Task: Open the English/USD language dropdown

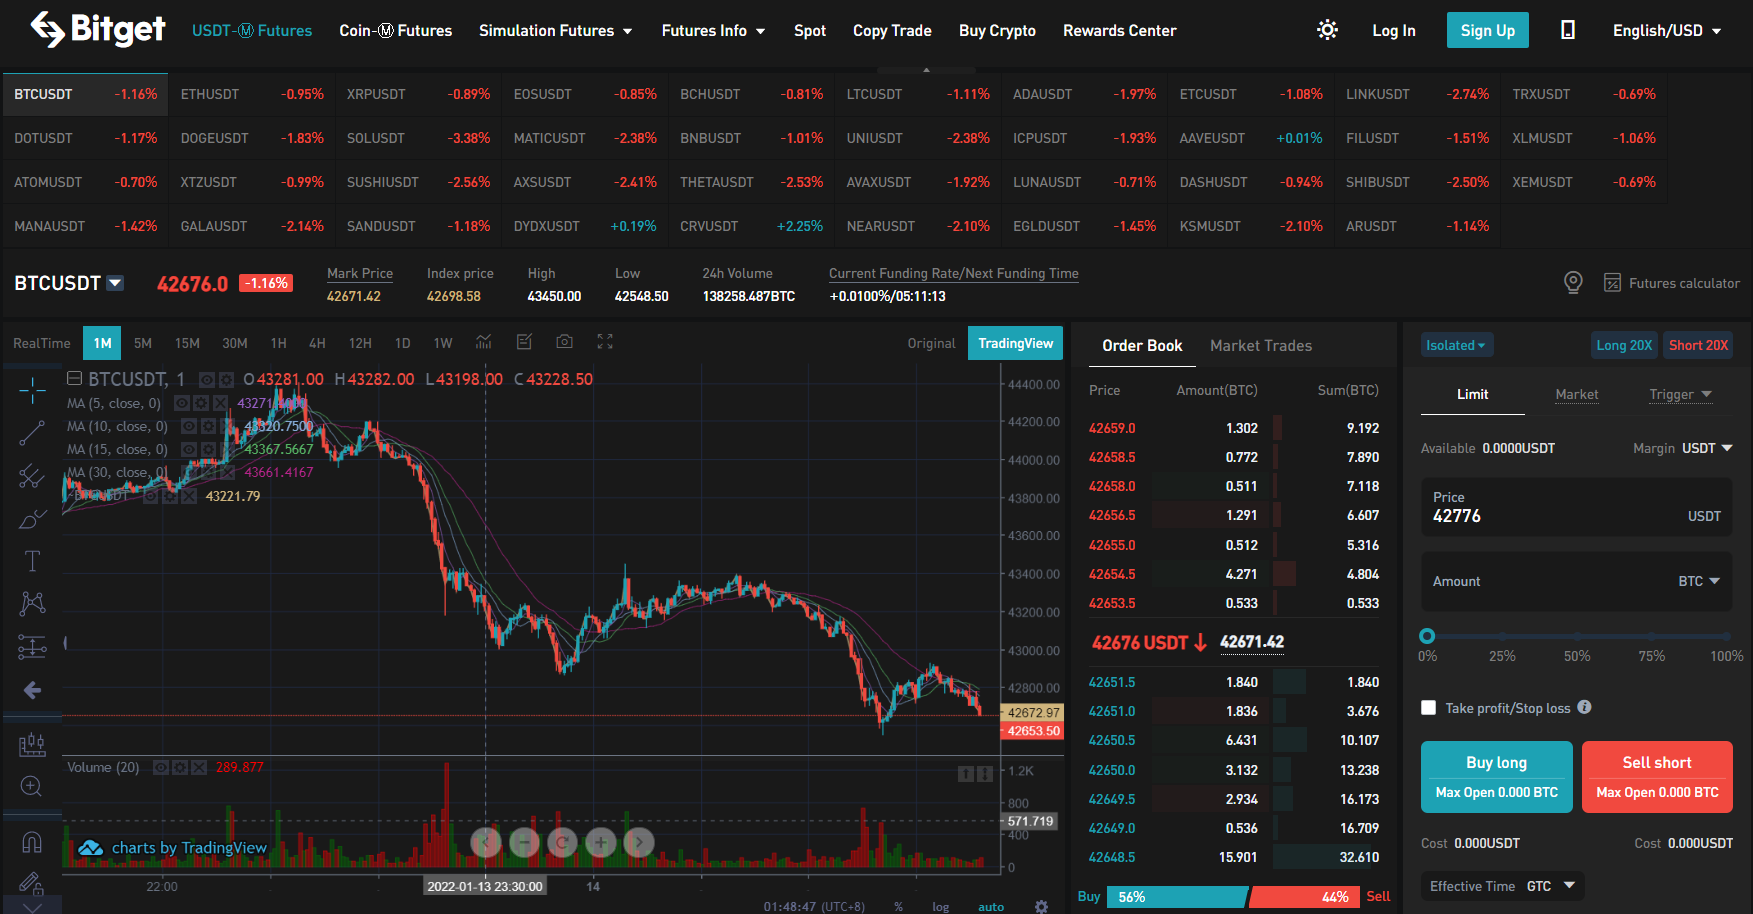Action: click(x=1667, y=30)
